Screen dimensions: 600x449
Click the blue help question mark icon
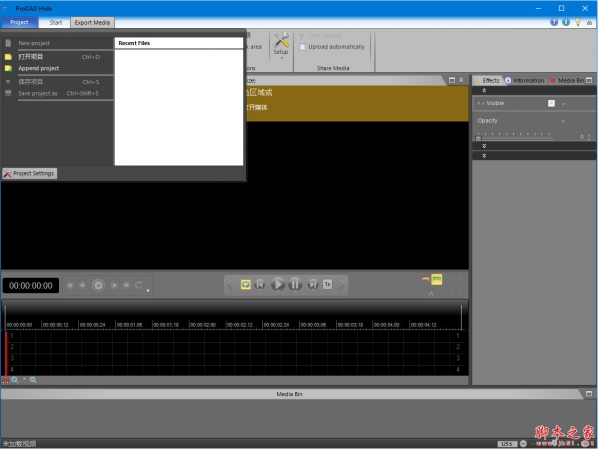[555, 22]
